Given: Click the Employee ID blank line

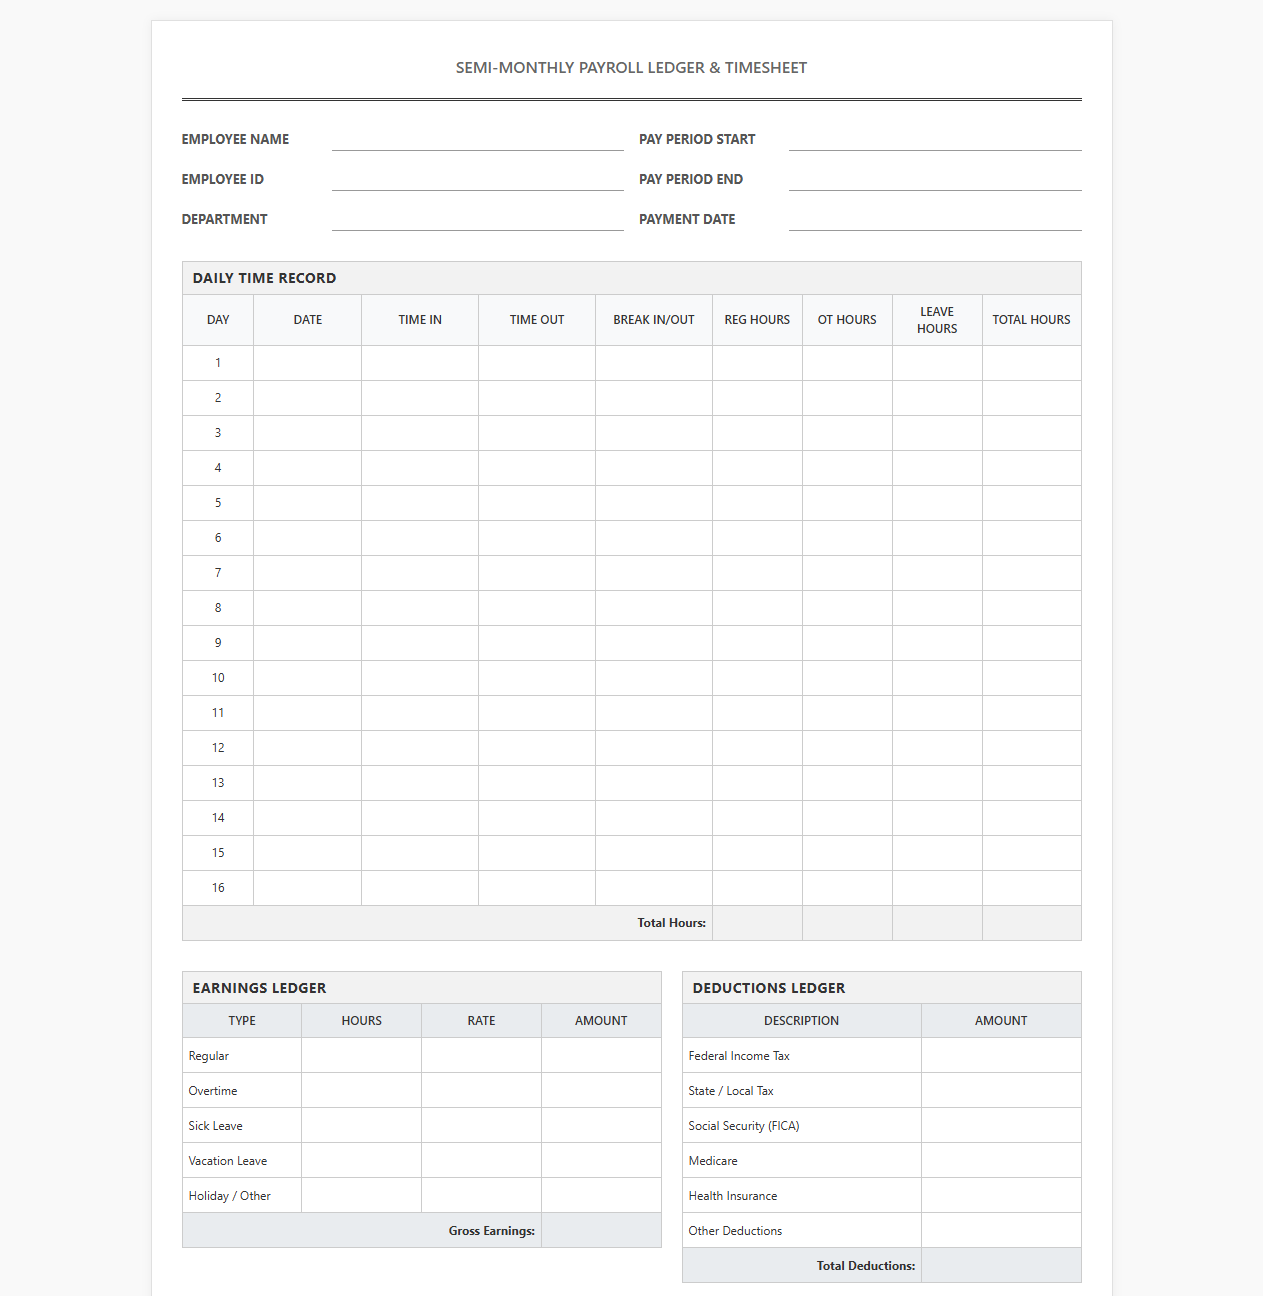Looking at the screenshot, I should click(x=477, y=180).
